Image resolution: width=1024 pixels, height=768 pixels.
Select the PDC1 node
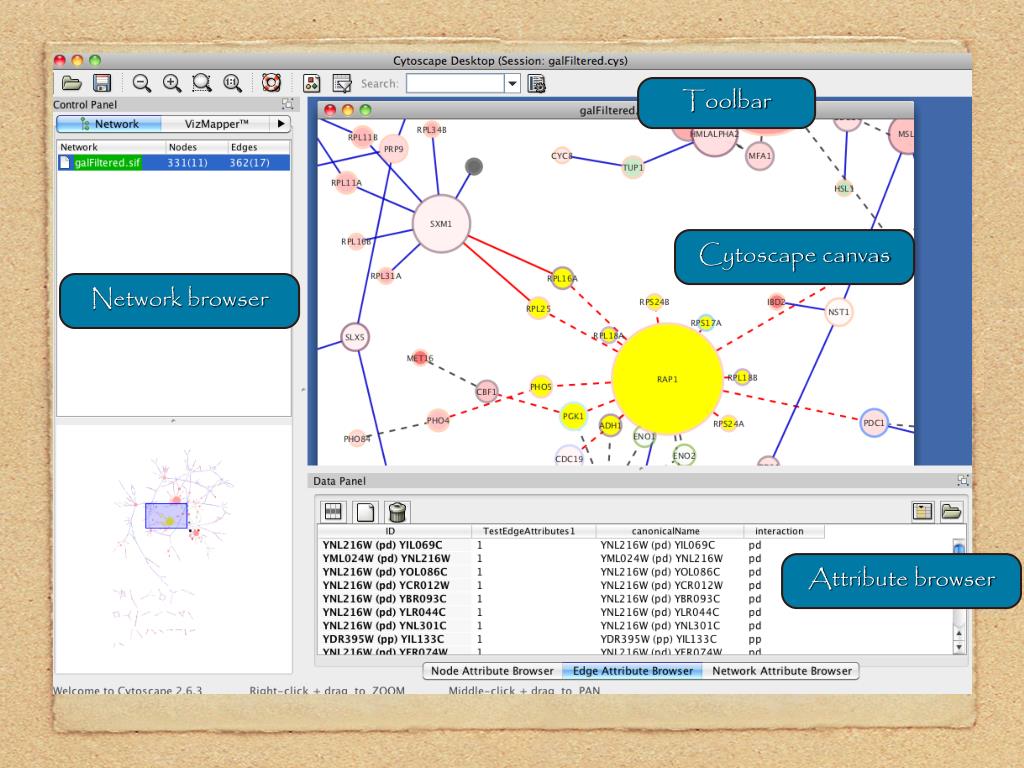(873, 423)
